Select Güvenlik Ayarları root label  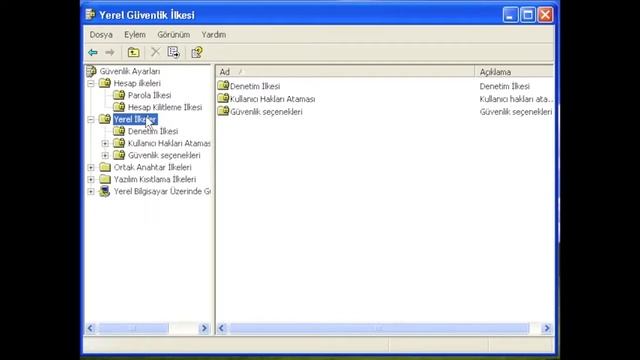pos(130,71)
